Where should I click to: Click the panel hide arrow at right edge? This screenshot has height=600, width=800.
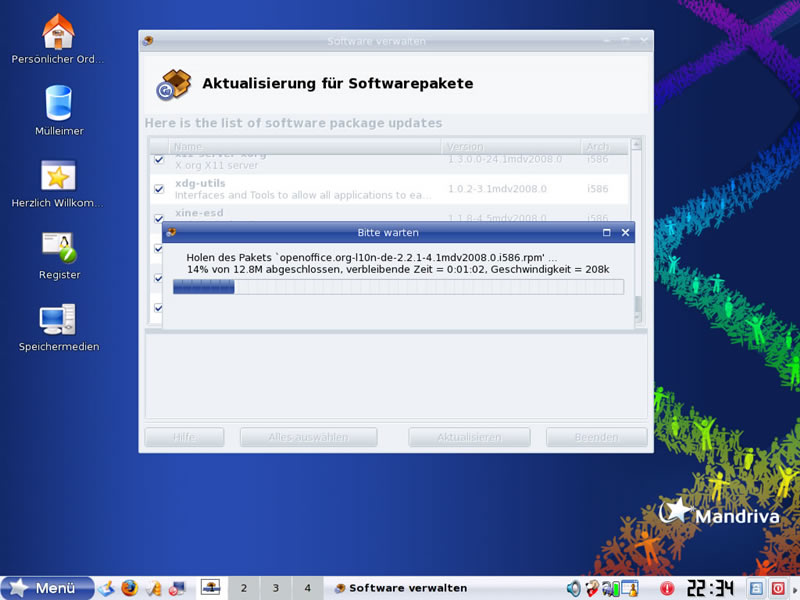coord(795,589)
